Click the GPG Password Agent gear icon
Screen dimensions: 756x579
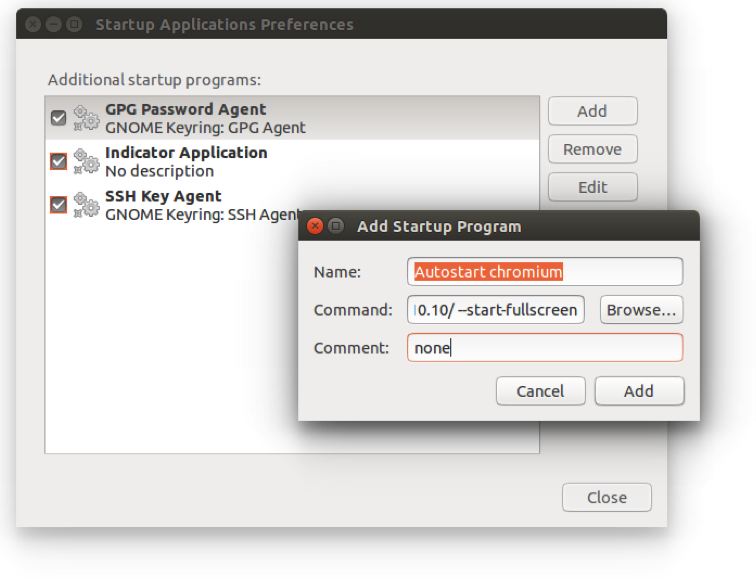point(87,118)
